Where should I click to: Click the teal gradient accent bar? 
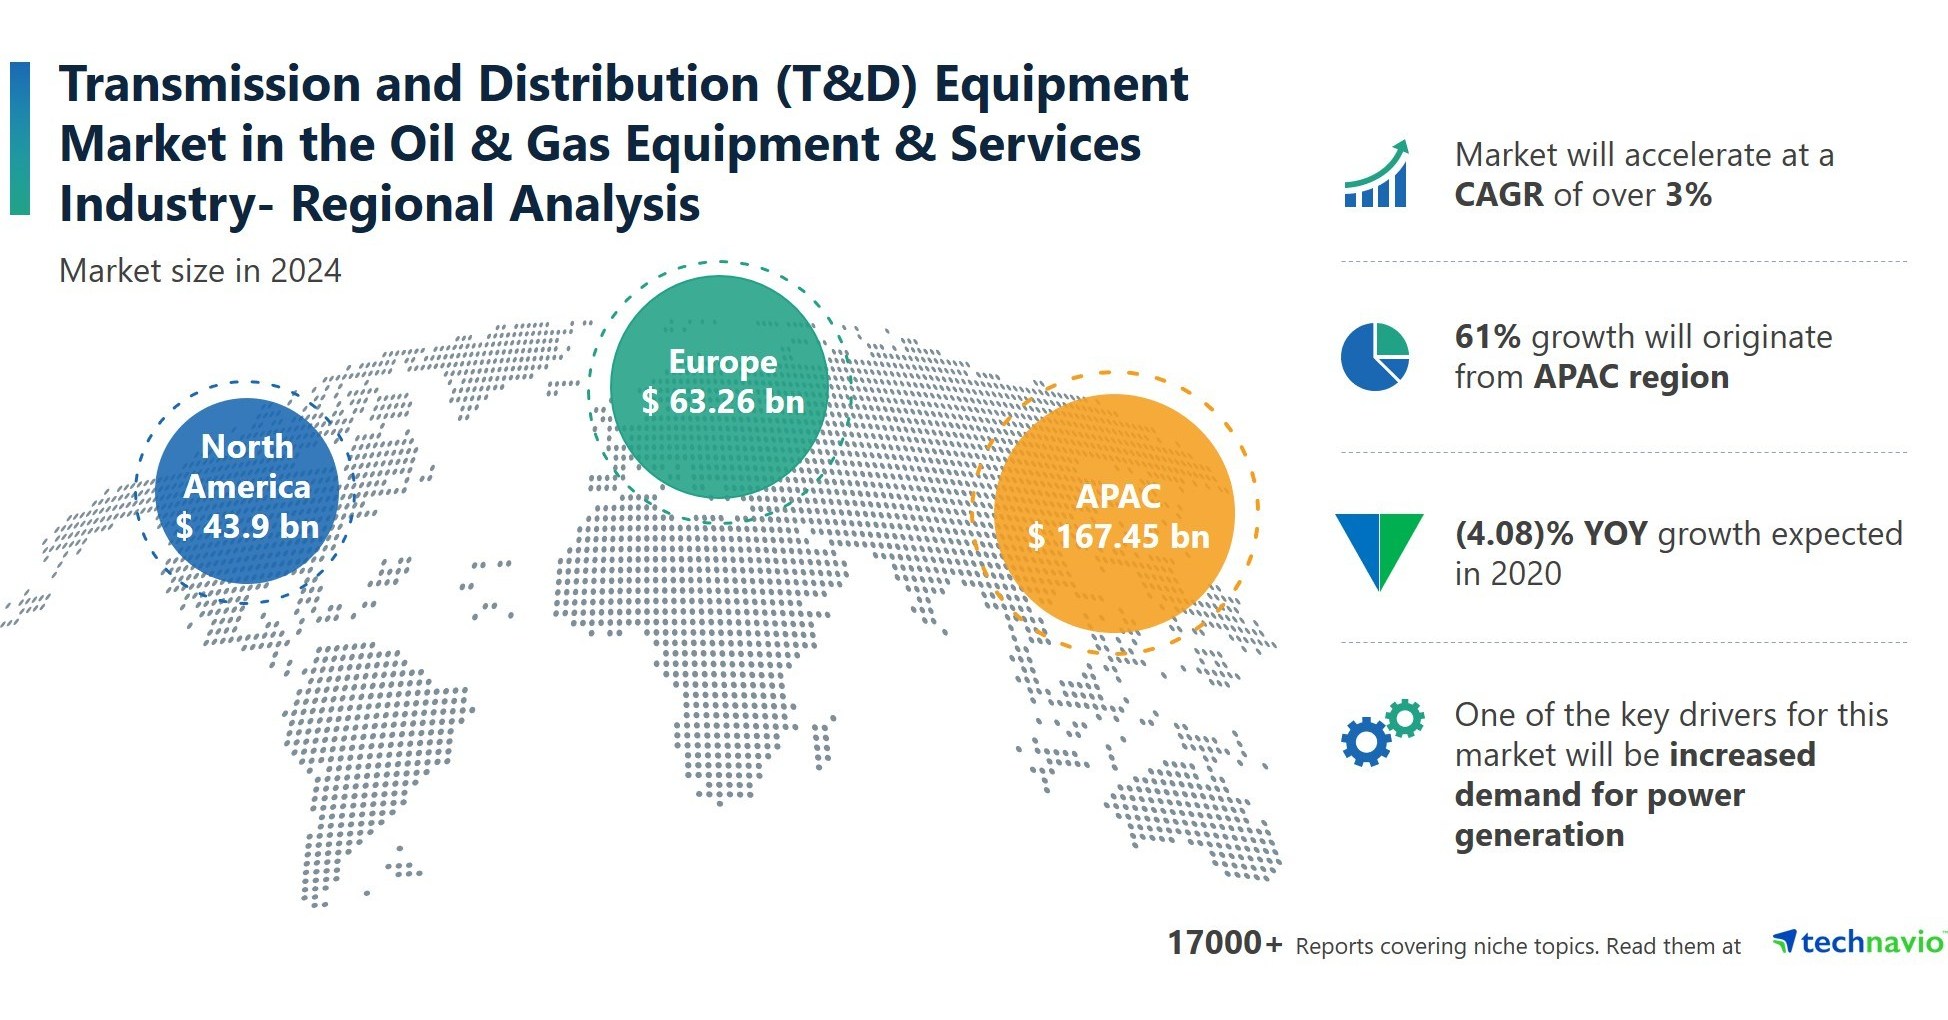(x=18, y=140)
